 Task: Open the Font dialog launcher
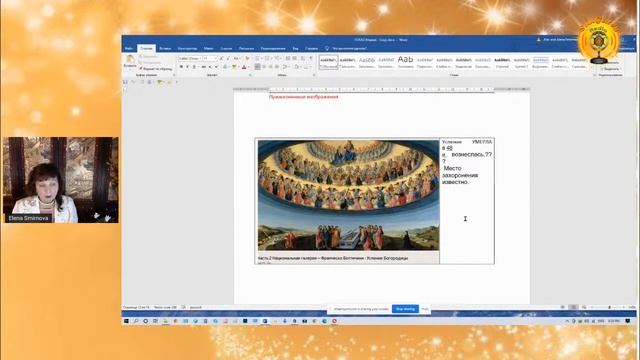250,75
